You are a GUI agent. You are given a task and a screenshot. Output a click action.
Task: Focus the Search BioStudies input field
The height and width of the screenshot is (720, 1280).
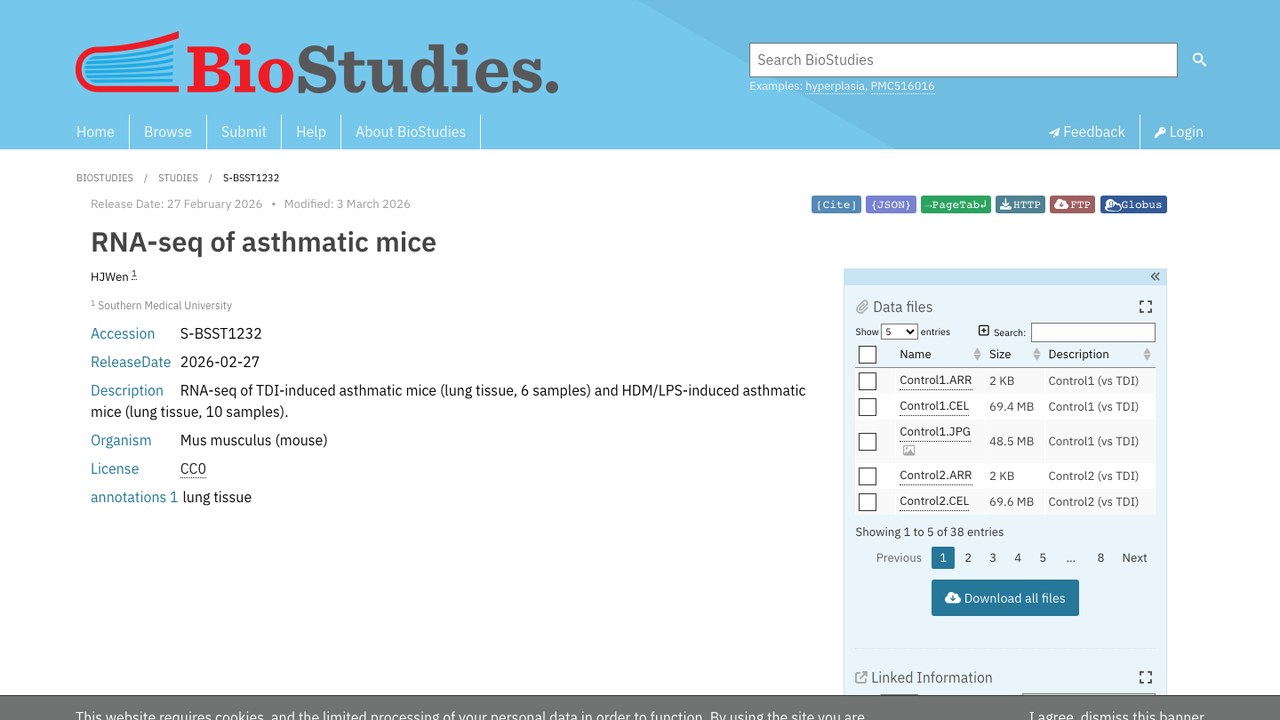coord(963,60)
